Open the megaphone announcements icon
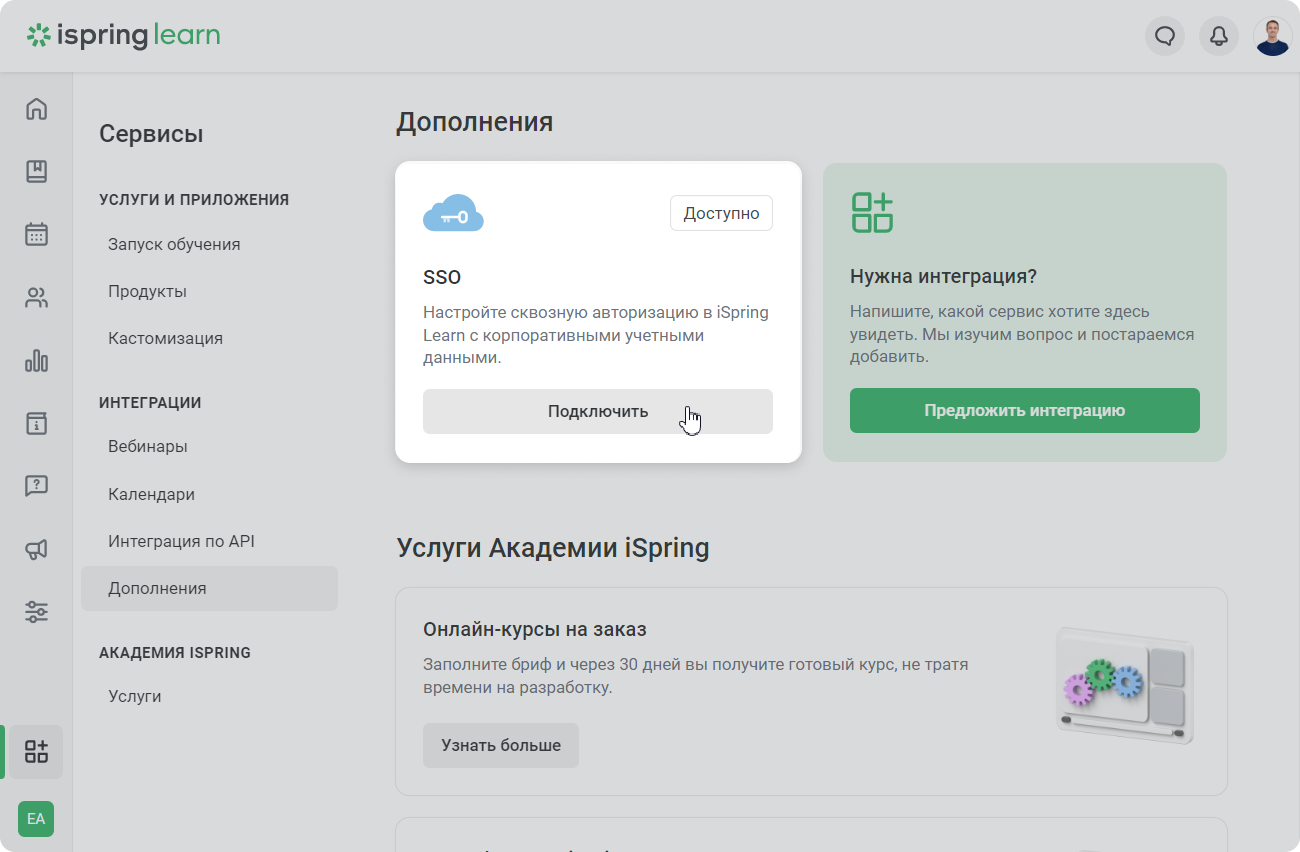This screenshot has width=1300, height=852. [37, 549]
